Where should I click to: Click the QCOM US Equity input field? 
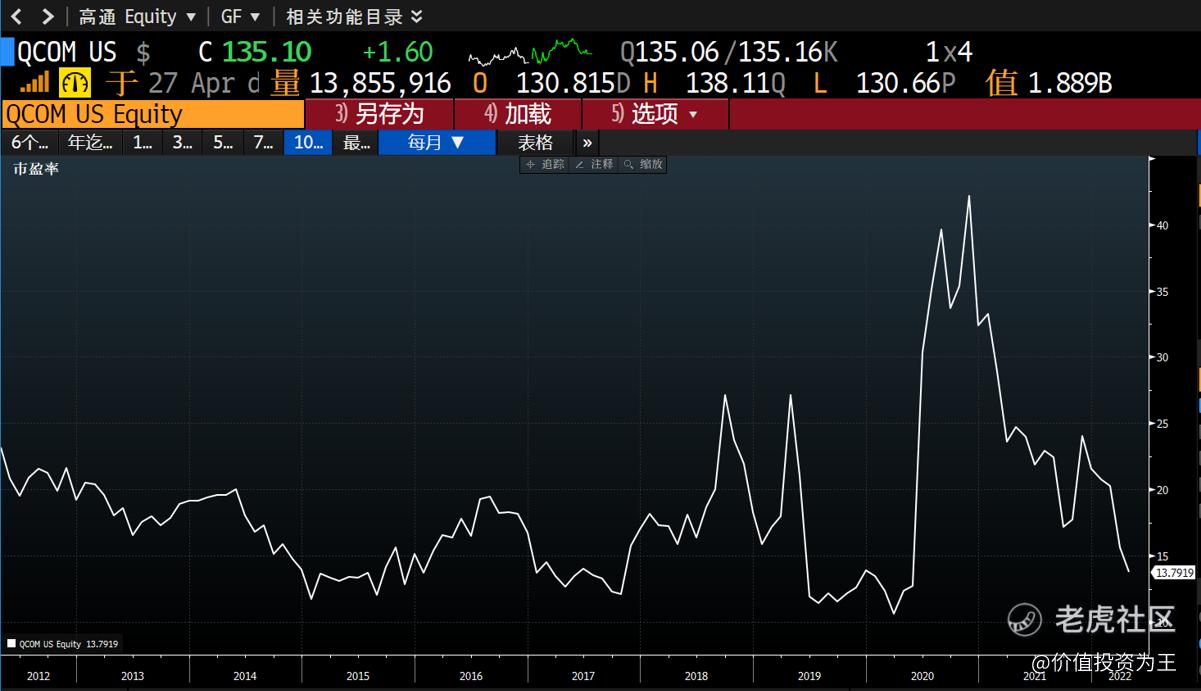[x=153, y=114]
